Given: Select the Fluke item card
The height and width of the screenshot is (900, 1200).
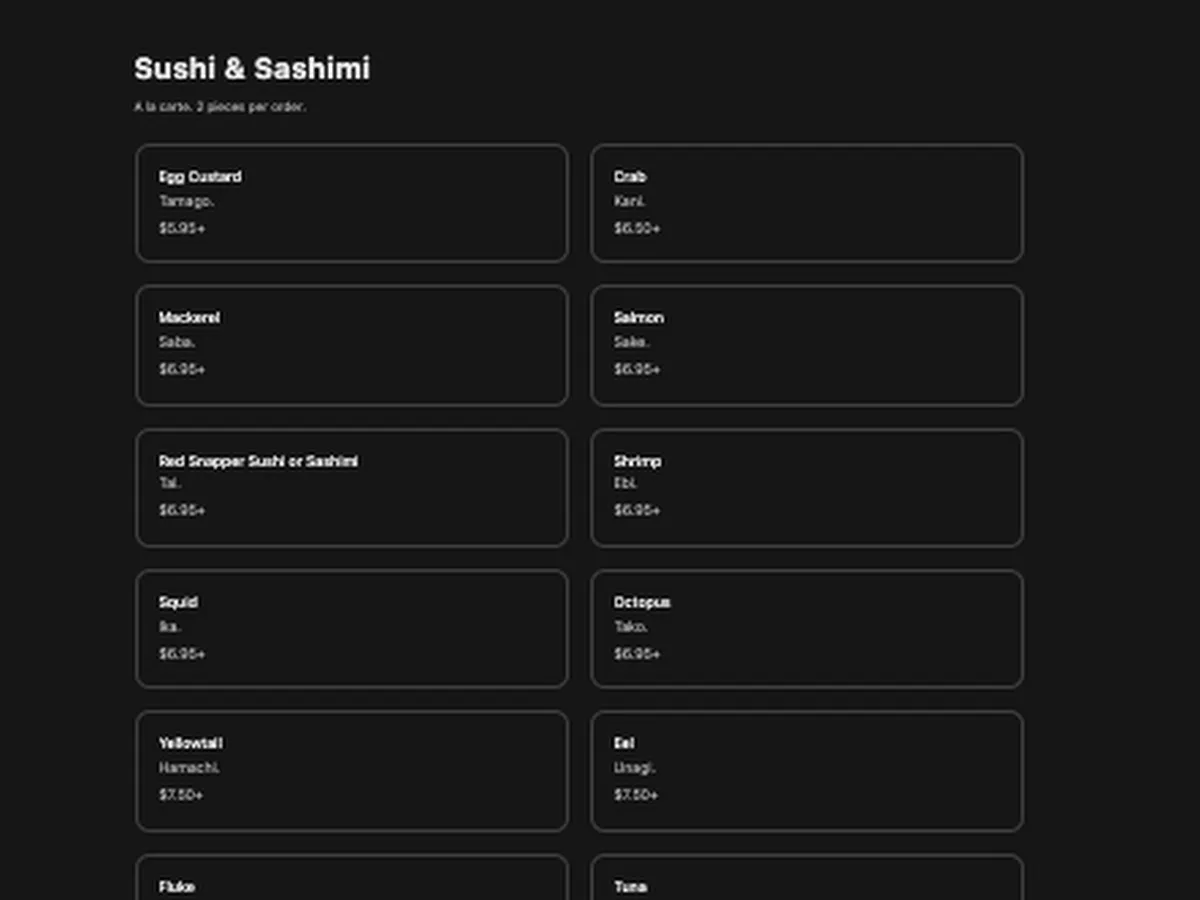Looking at the screenshot, I should [x=351, y=880].
